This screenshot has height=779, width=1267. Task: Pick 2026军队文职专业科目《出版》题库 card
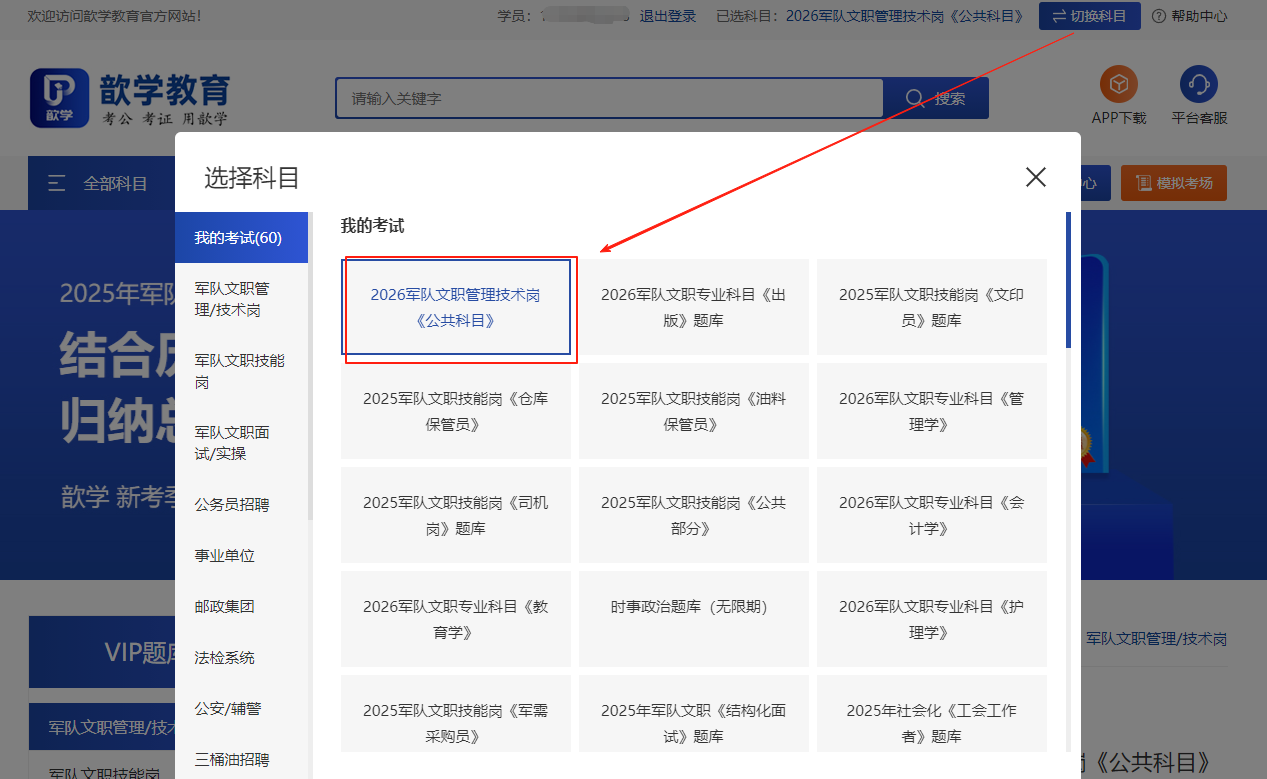tap(693, 308)
